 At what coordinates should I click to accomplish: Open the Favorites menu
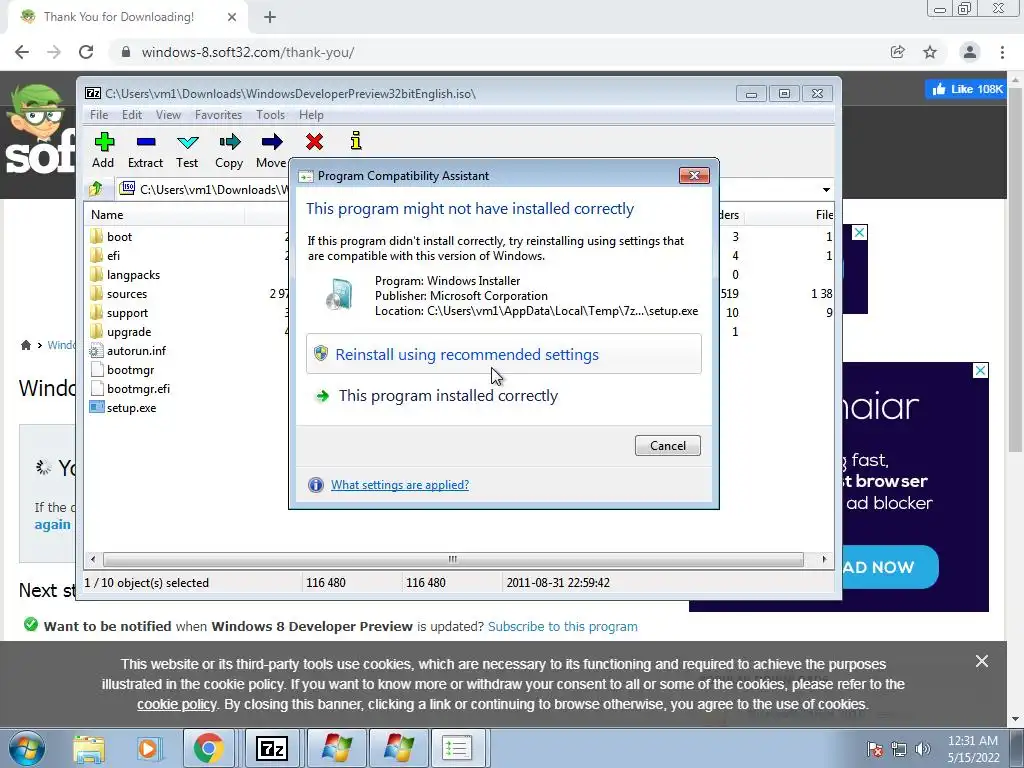coord(218,115)
